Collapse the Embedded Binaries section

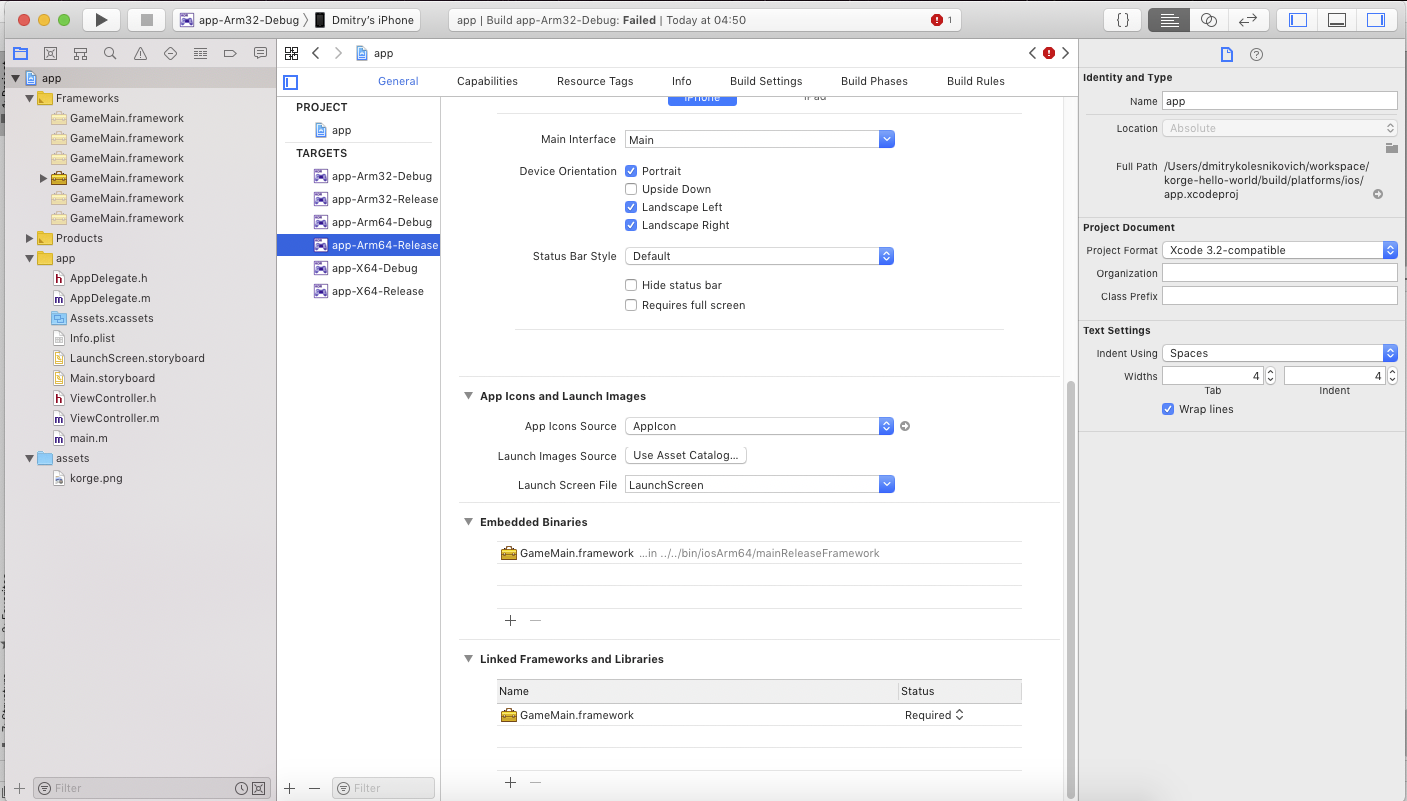468,522
